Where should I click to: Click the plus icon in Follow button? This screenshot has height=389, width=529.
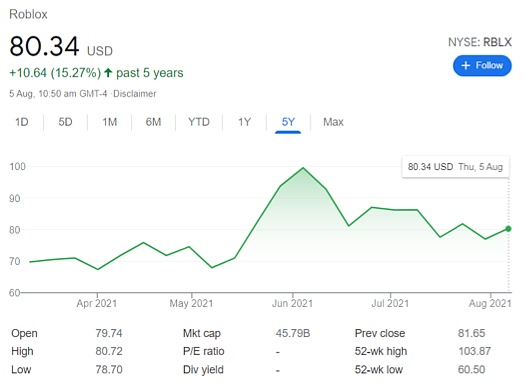click(x=466, y=65)
